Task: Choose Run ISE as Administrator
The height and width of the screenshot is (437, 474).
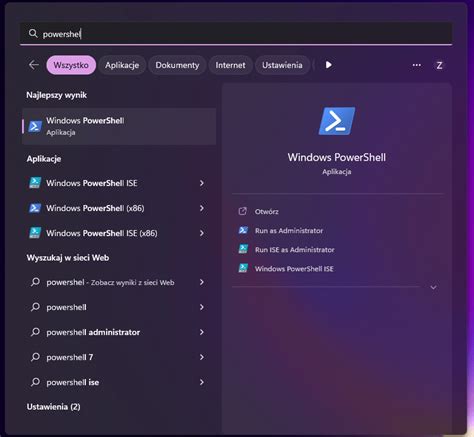Action: point(294,249)
